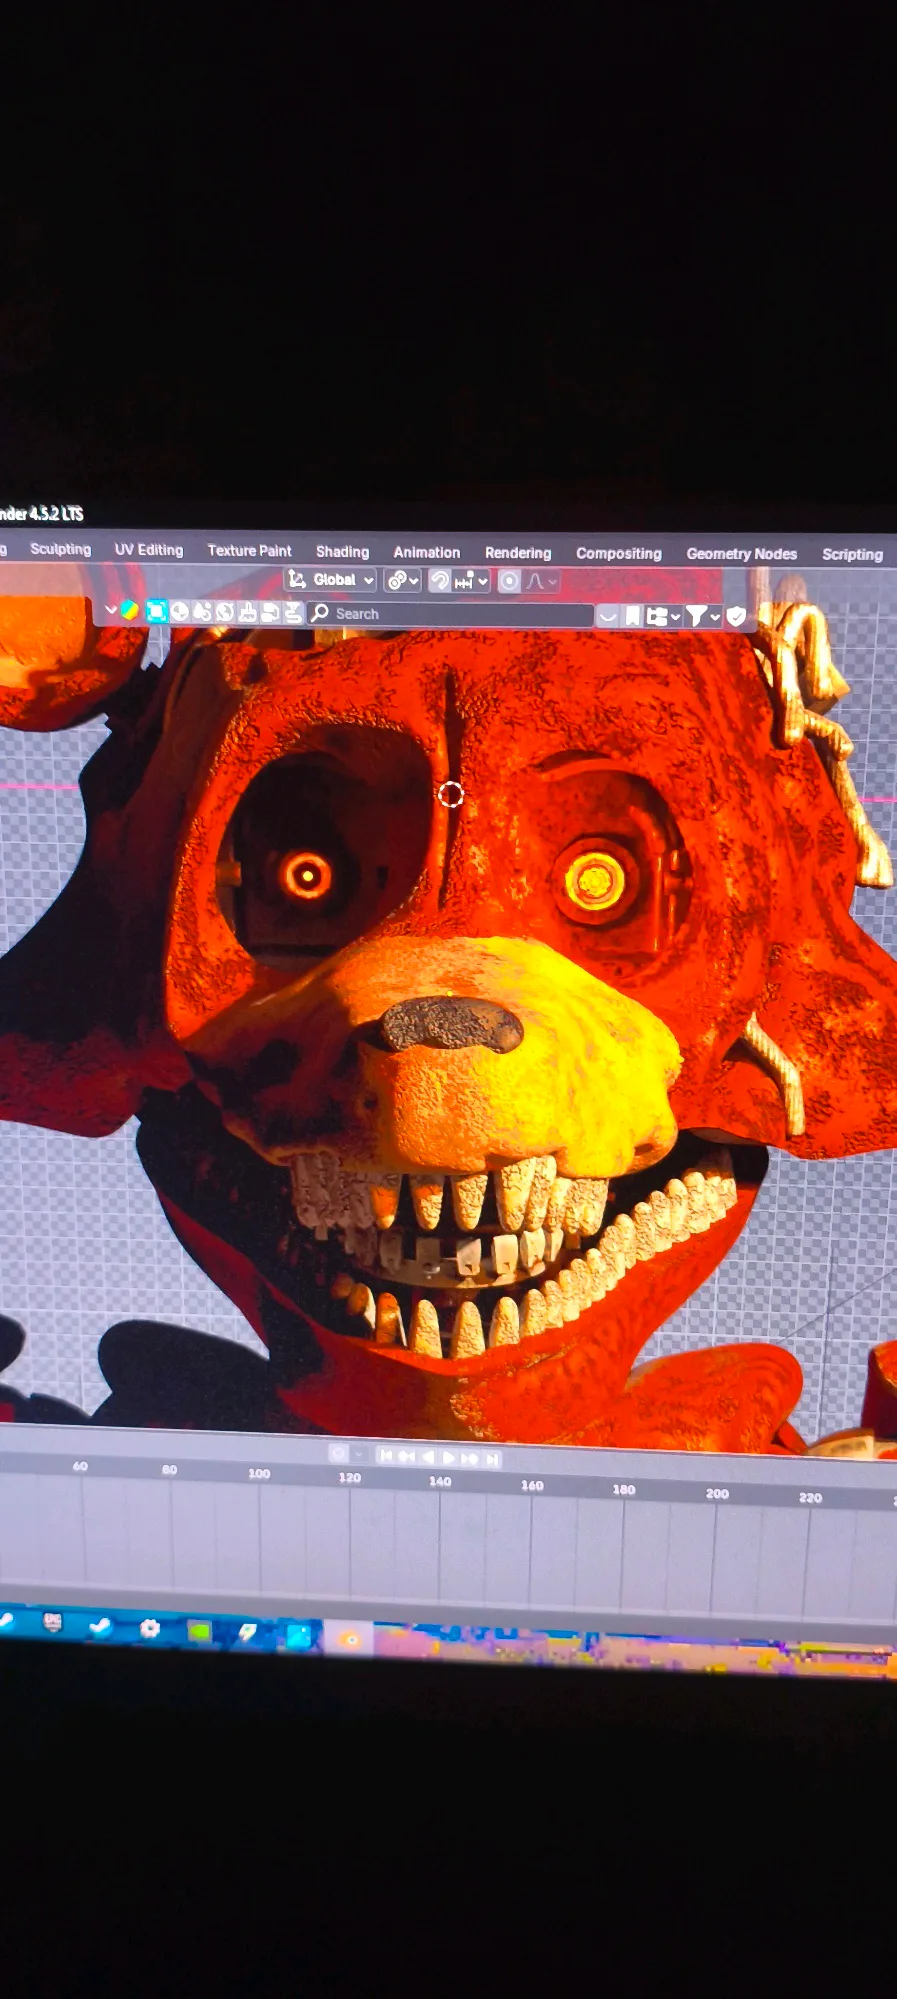This screenshot has width=897, height=1999.
Task: Switch to the Animation workspace tab
Action: 427,552
